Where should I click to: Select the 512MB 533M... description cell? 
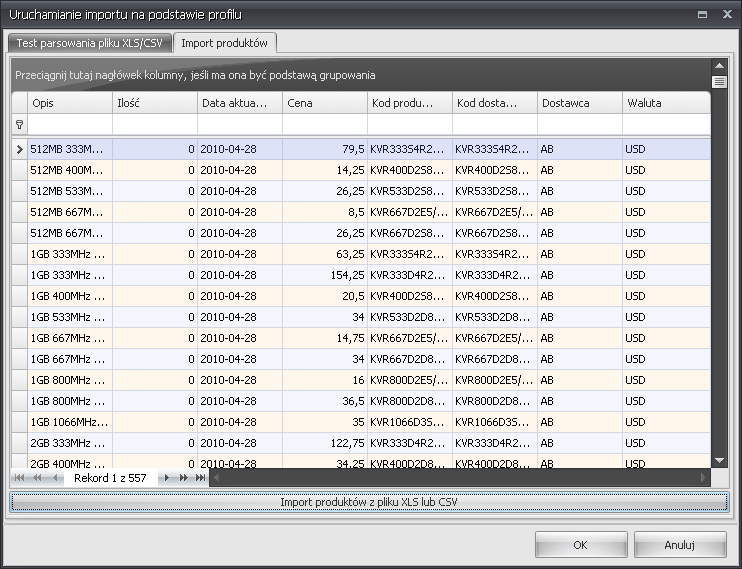[70, 191]
